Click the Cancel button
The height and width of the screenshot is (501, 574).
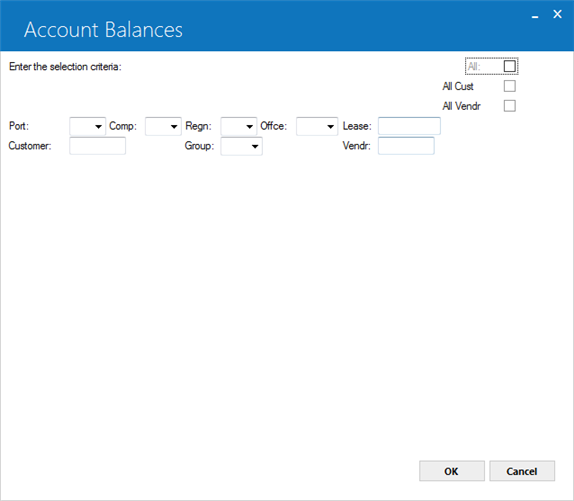pos(522,471)
